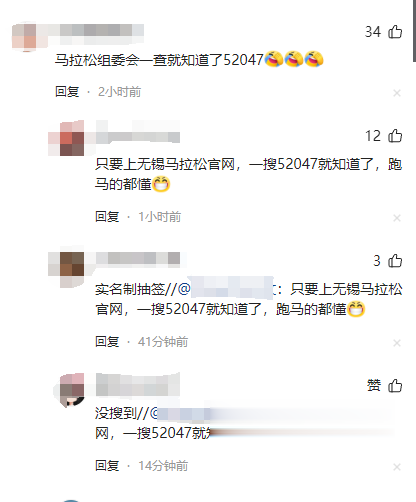Reply to the 1小时前 comment
The image size is (416, 502).
107,217
